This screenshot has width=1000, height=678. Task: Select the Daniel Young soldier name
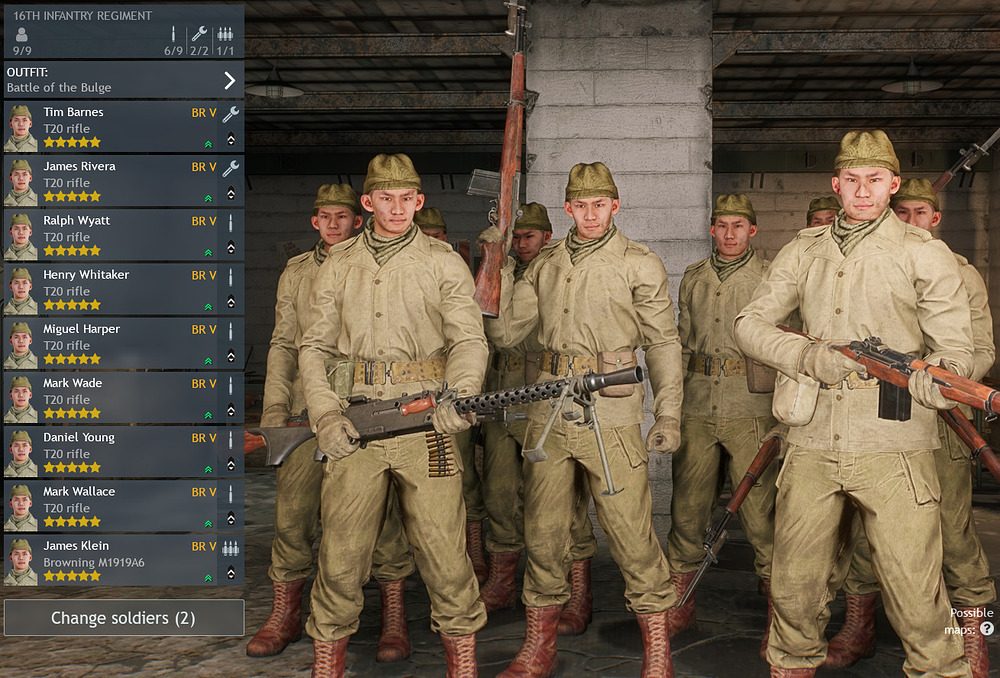79,438
